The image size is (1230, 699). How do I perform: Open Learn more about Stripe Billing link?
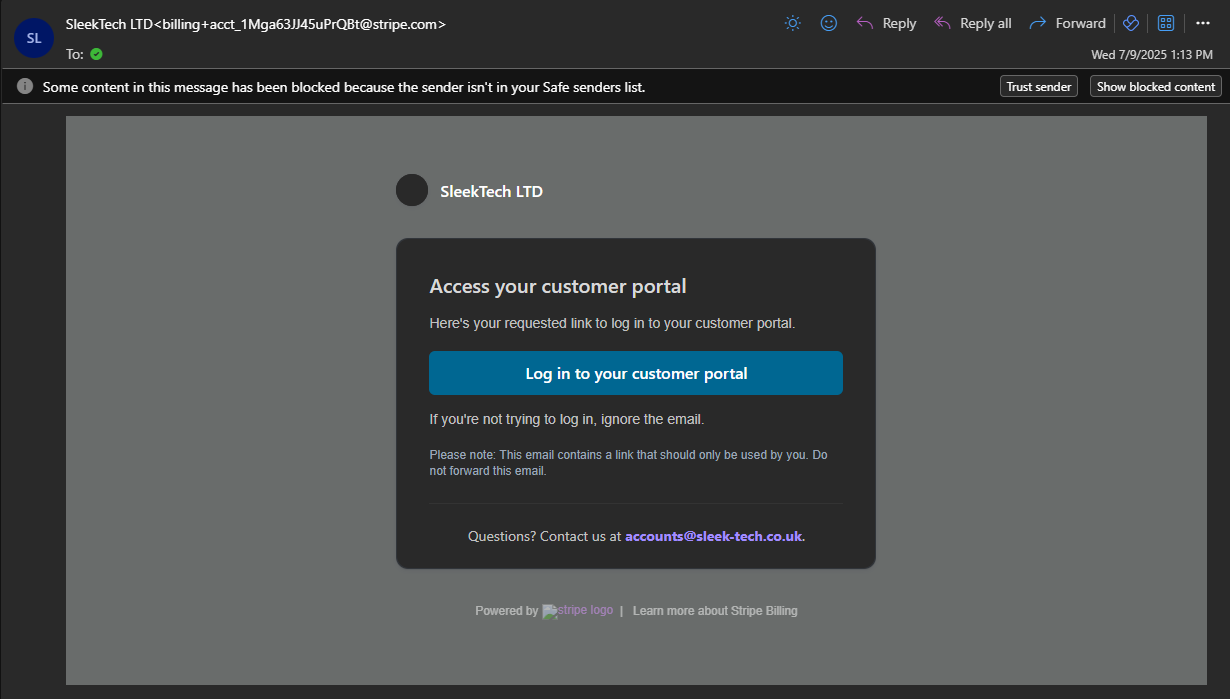[x=715, y=611]
